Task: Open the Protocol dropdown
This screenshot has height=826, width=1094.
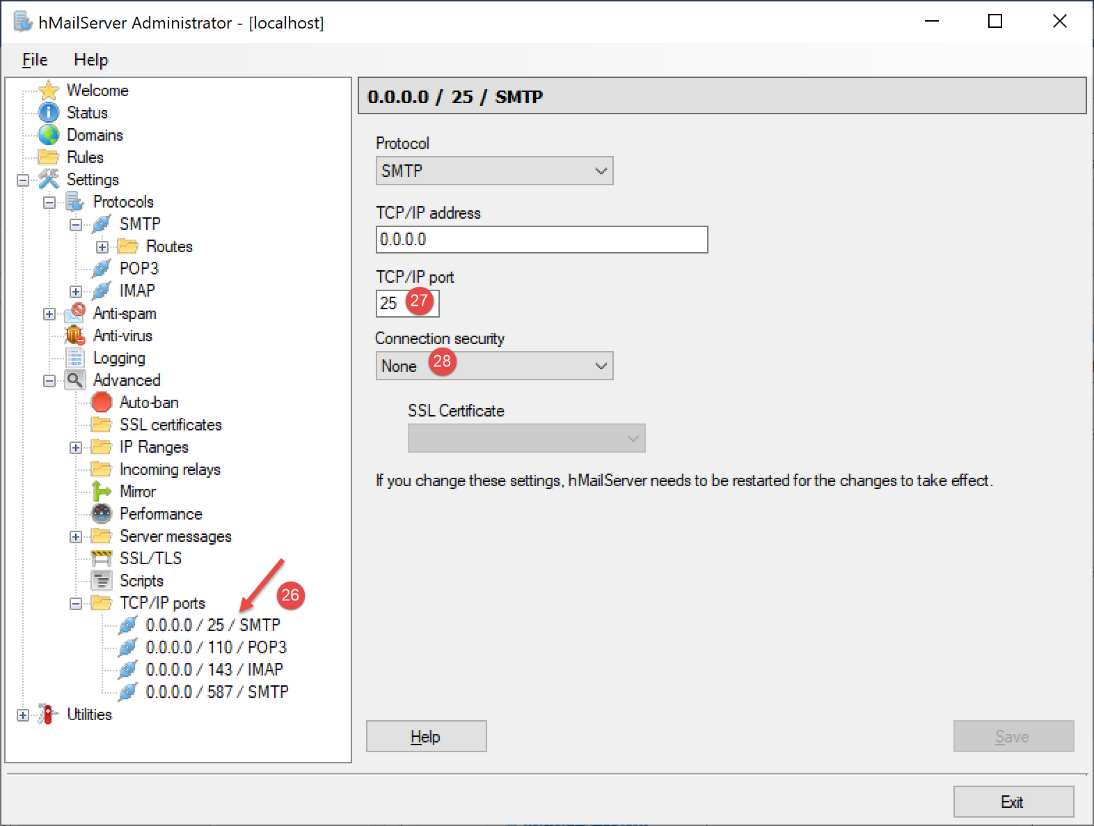Action: pos(494,171)
